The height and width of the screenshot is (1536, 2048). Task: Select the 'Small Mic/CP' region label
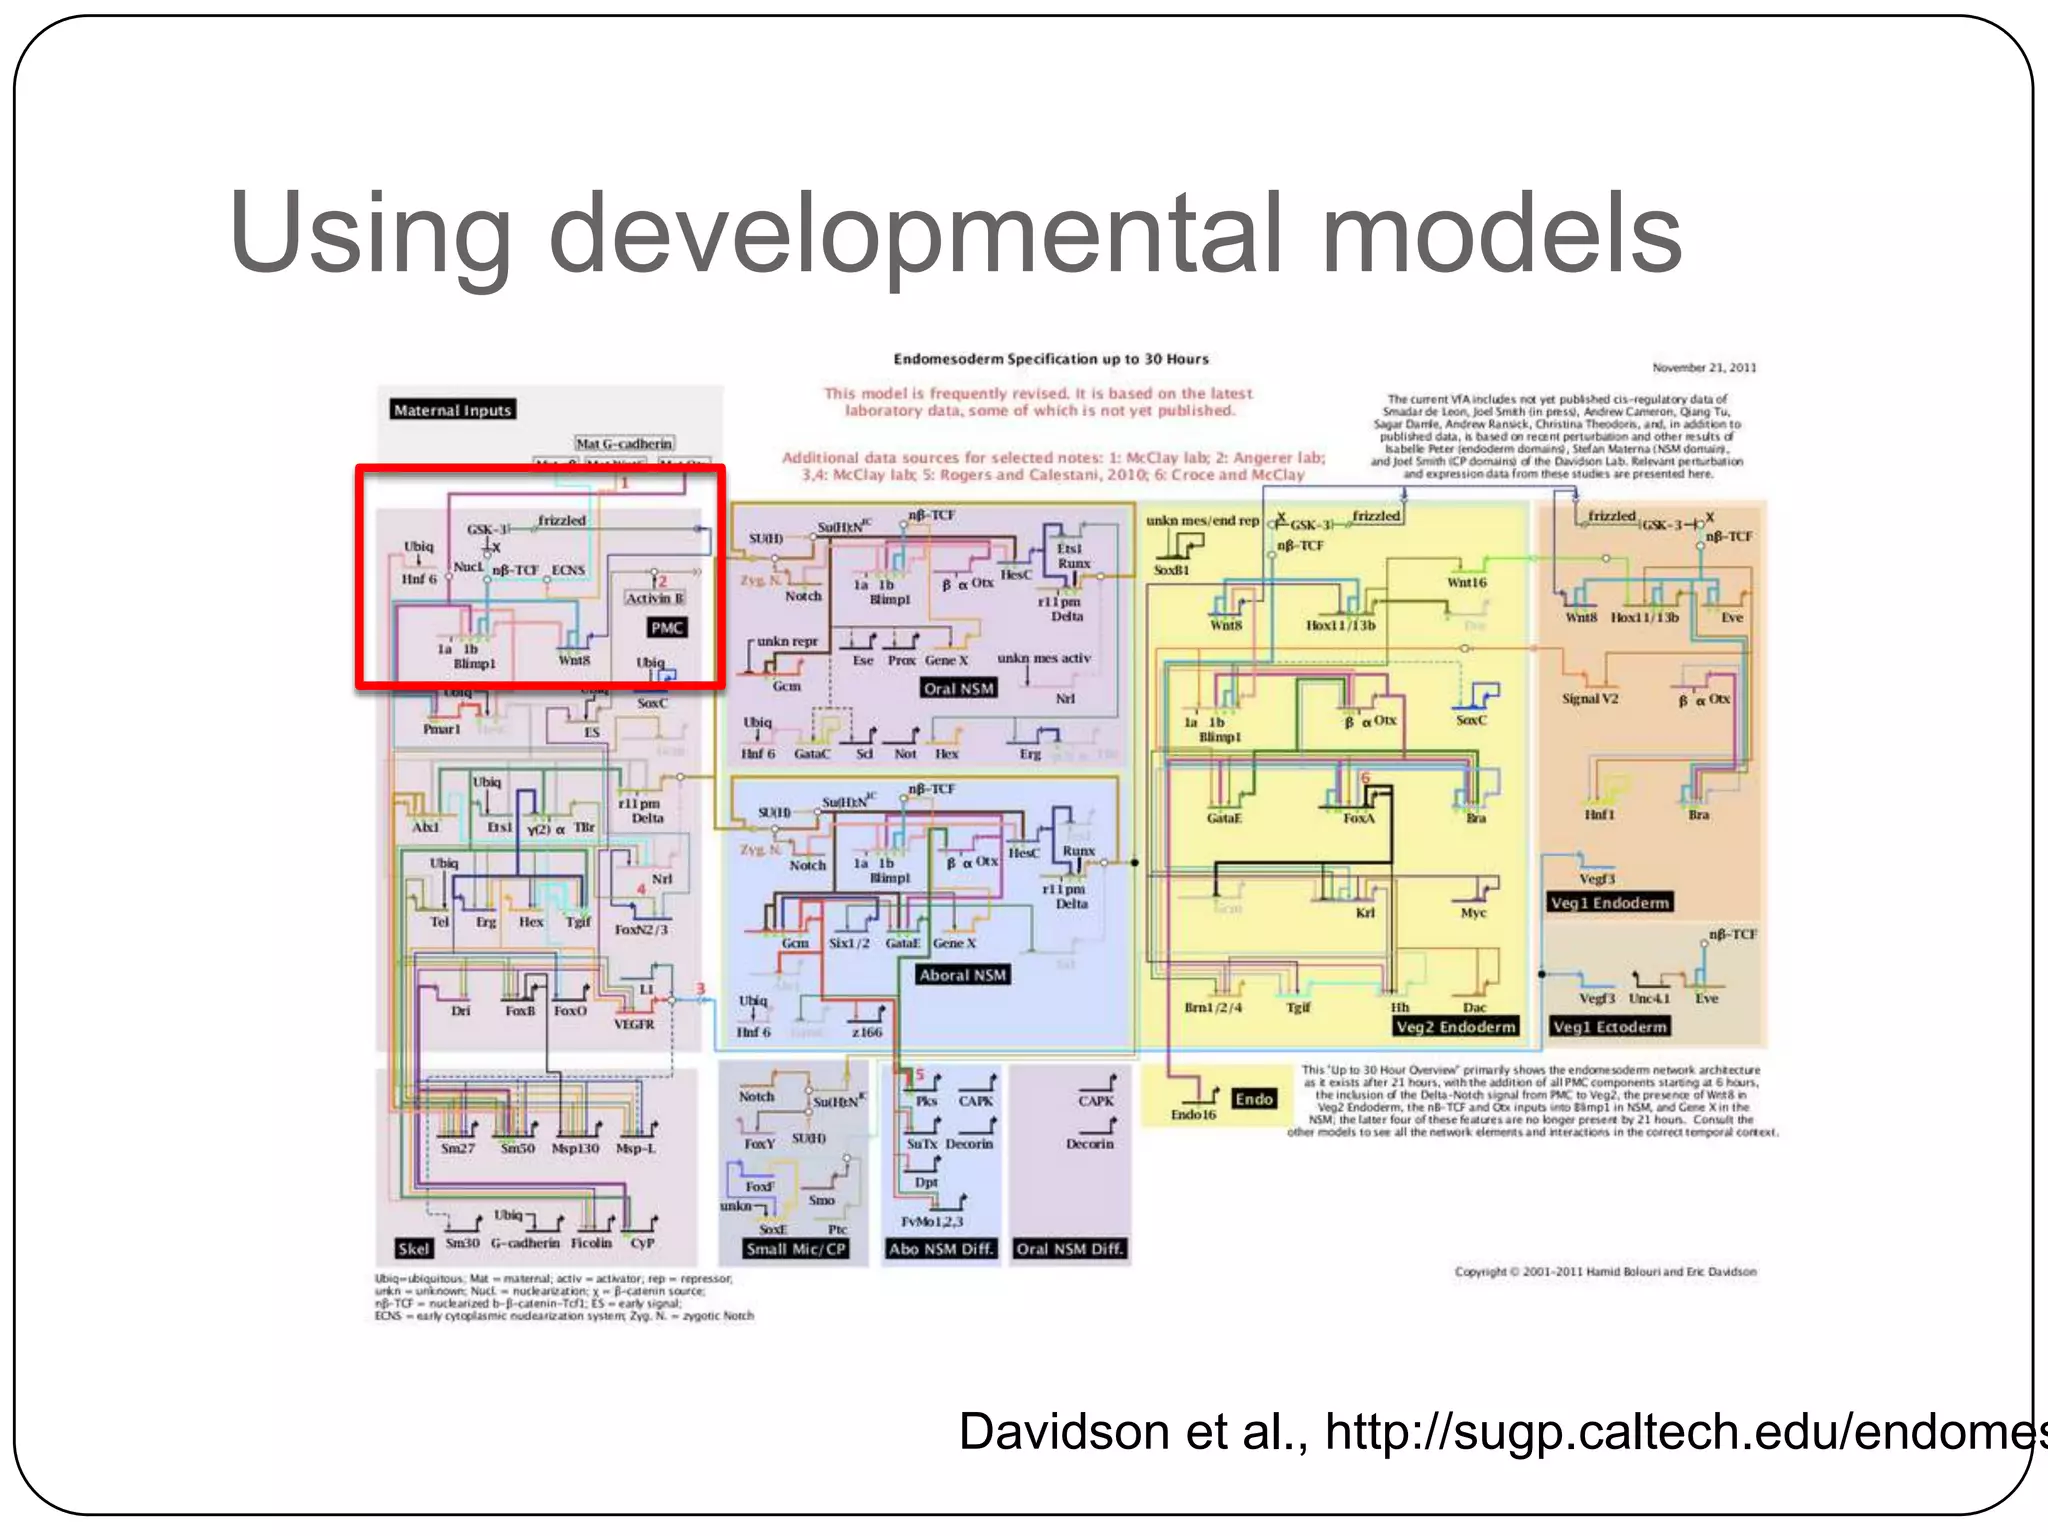click(796, 1249)
